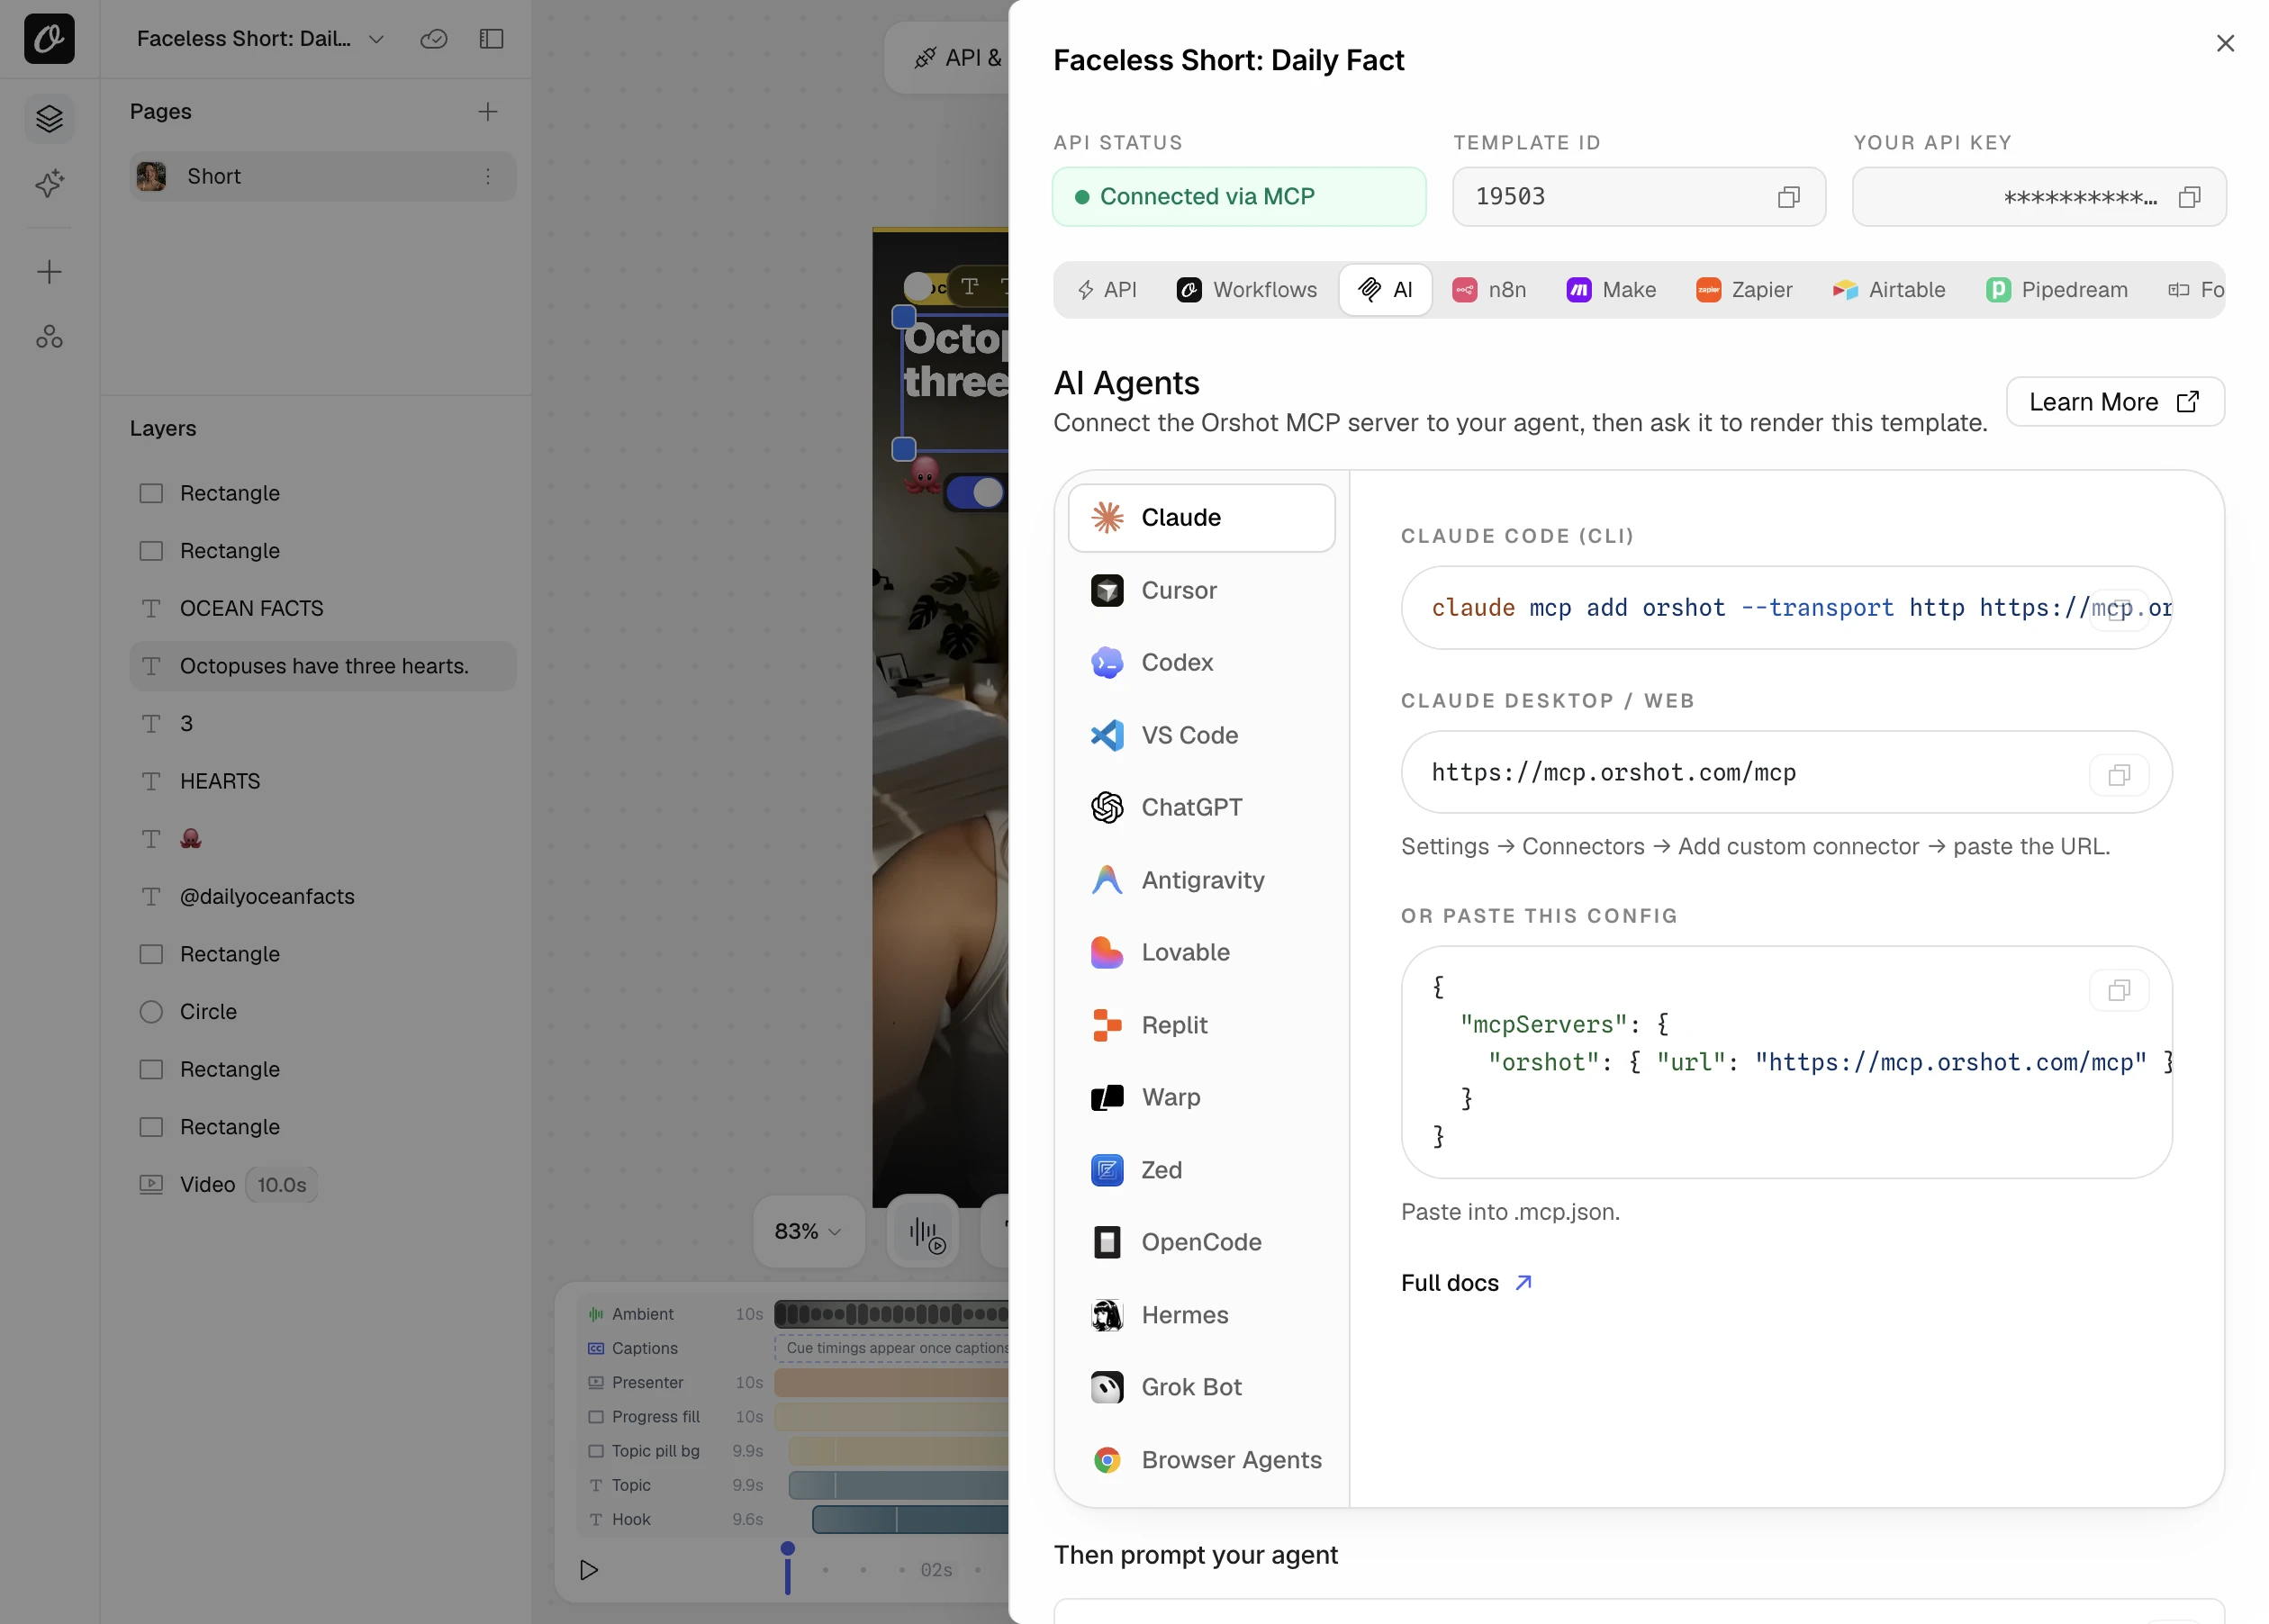Open the AI sparkle tool in sidebar
2269x1624 pixels.
[x=49, y=183]
